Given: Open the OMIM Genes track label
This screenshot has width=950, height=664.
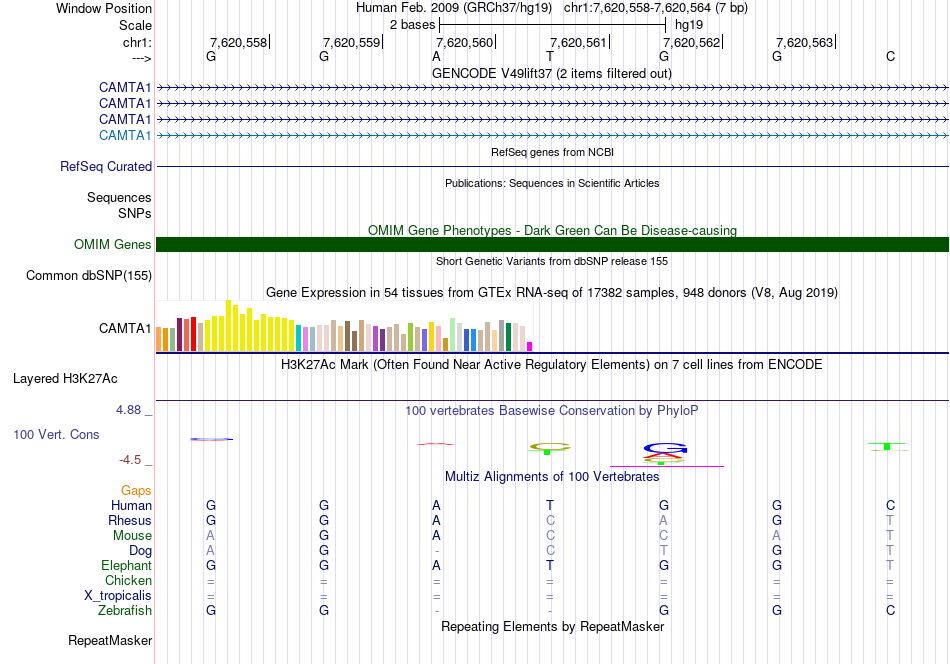Looking at the screenshot, I should [113, 244].
